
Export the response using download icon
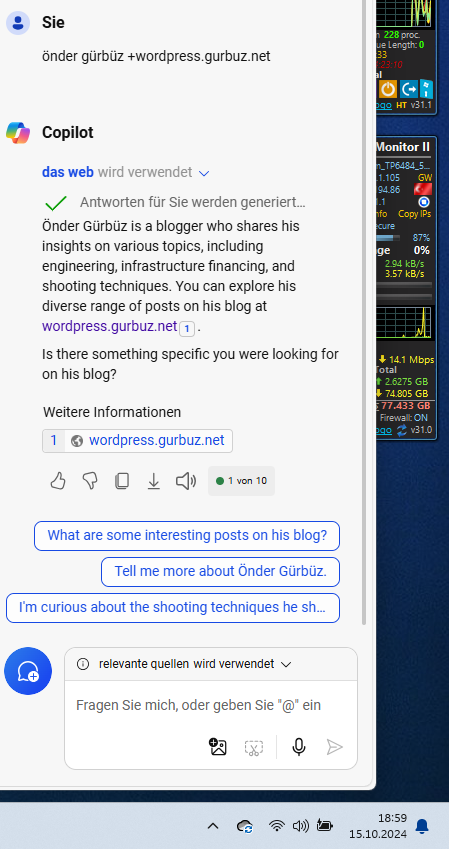click(x=154, y=481)
